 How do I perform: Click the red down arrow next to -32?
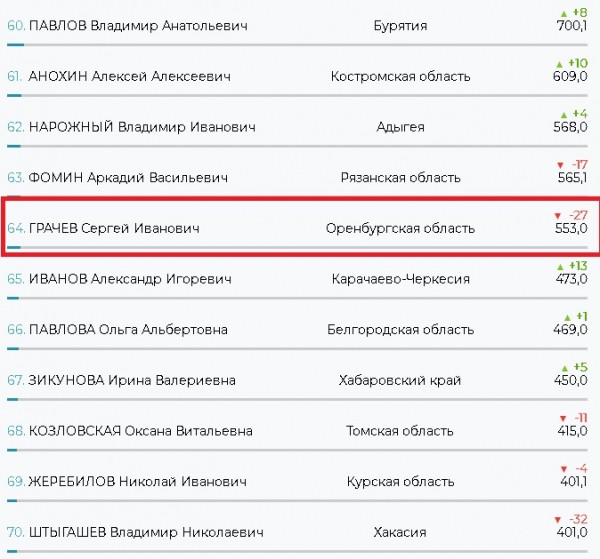(558, 519)
